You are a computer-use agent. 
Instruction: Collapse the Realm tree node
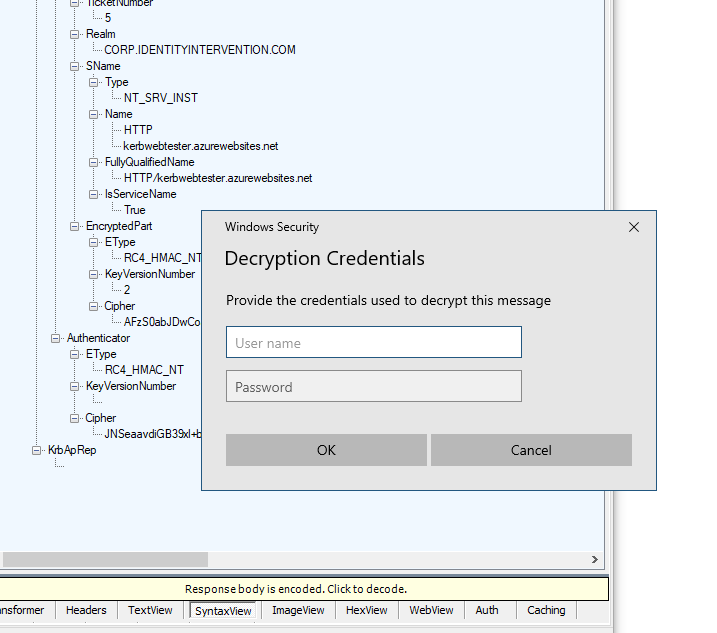pos(75,34)
